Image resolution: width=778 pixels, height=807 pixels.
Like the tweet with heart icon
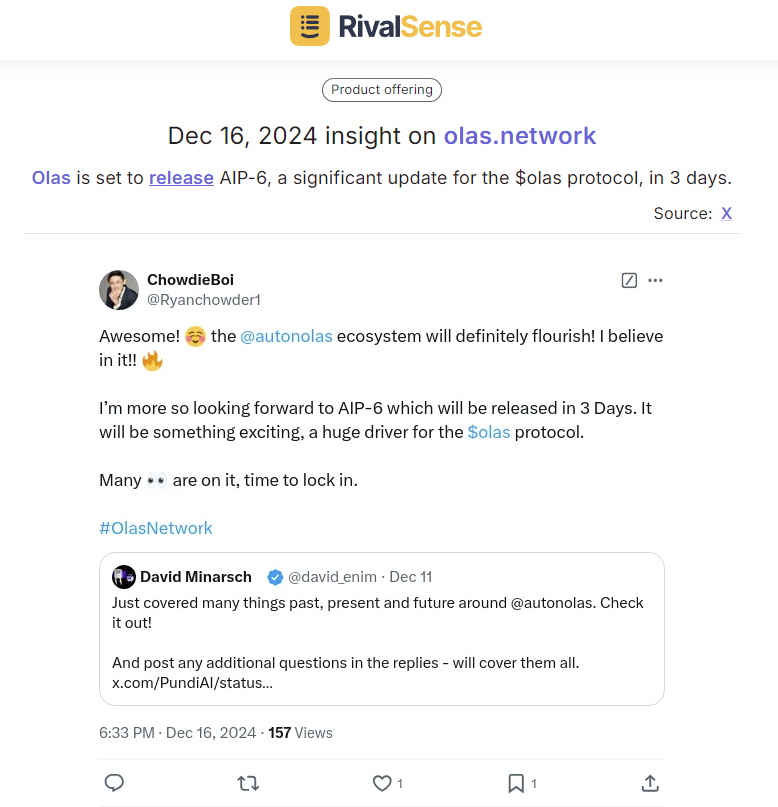(x=382, y=783)
